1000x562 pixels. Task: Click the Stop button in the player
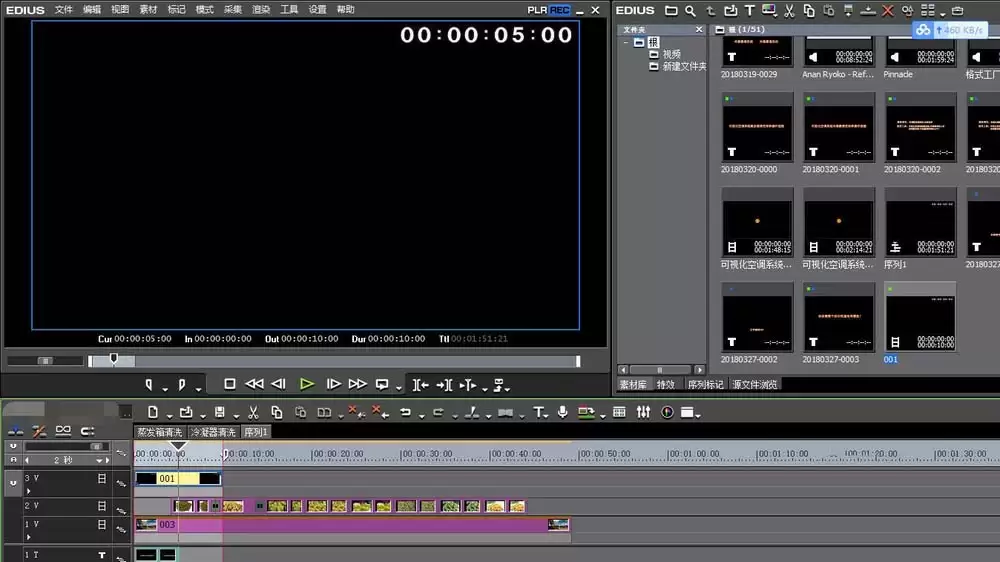[230, 384]
